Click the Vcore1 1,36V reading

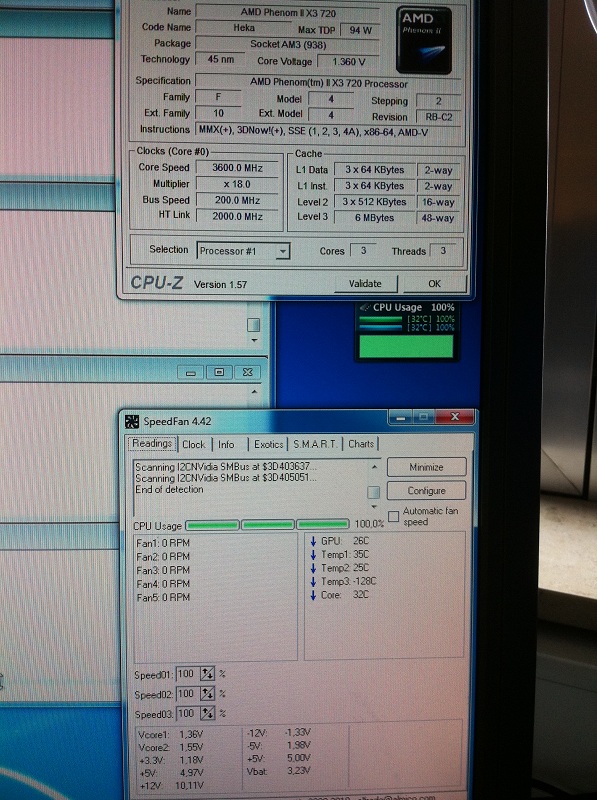(x=170, y=735)
